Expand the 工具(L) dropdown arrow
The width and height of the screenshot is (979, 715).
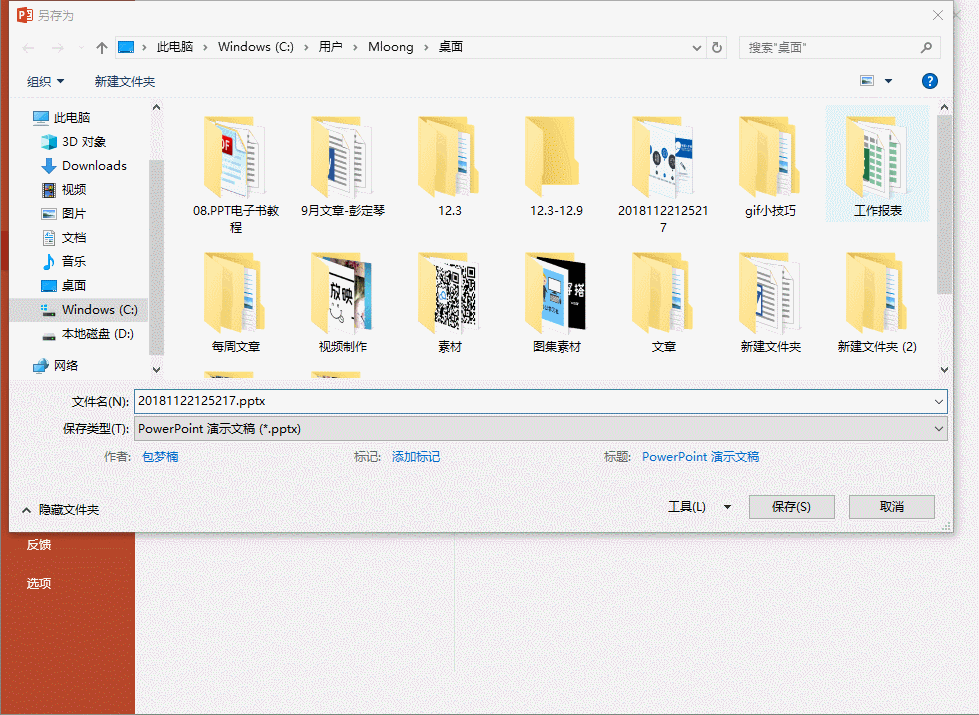[729, 506]
